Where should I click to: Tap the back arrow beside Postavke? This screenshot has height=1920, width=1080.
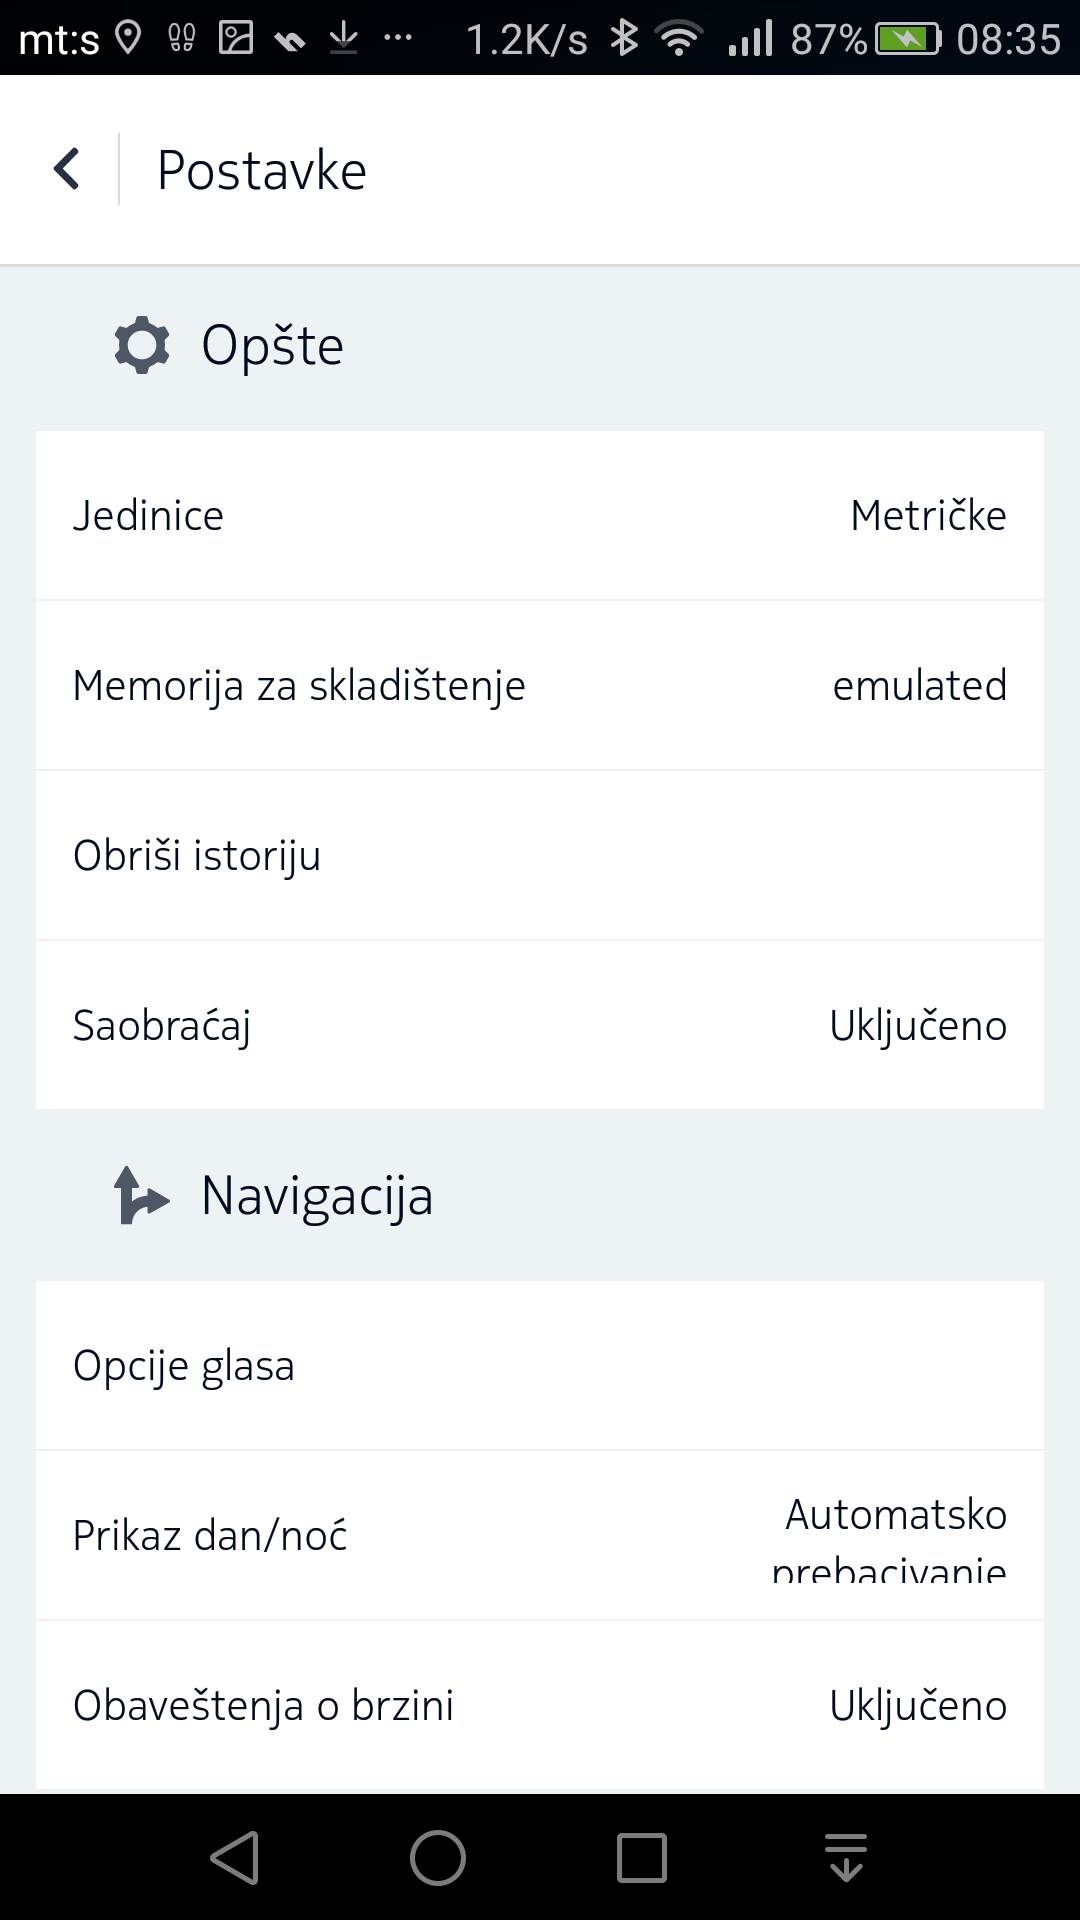(x=66, y=169)
